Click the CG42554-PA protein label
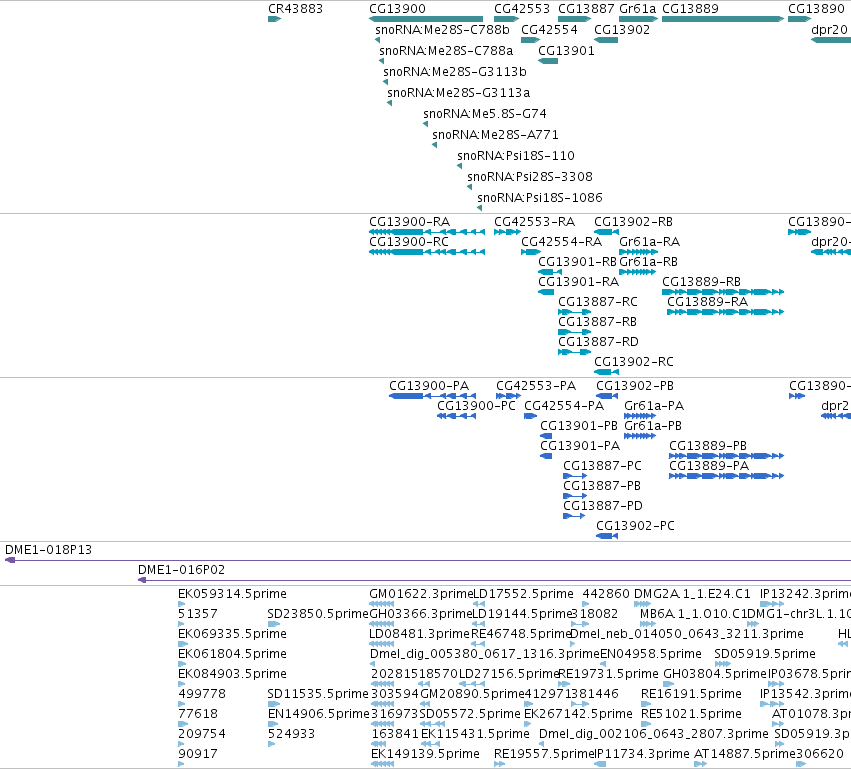The width and height of the screenshot is (851, 769). (564, 406)
